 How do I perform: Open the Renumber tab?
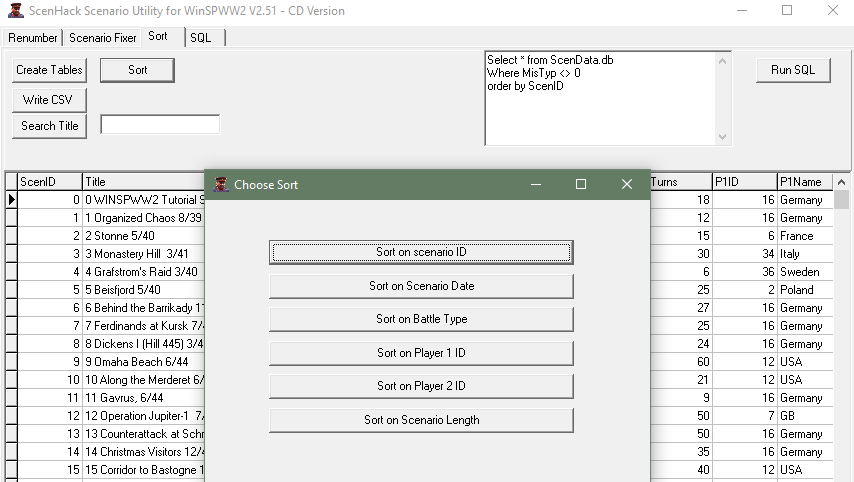tap(33, 38)
